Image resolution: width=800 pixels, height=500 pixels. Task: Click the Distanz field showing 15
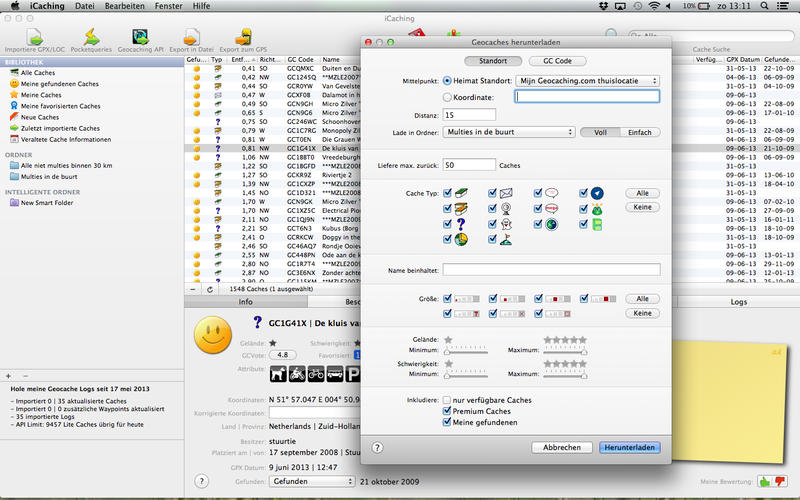pos(469,115)
